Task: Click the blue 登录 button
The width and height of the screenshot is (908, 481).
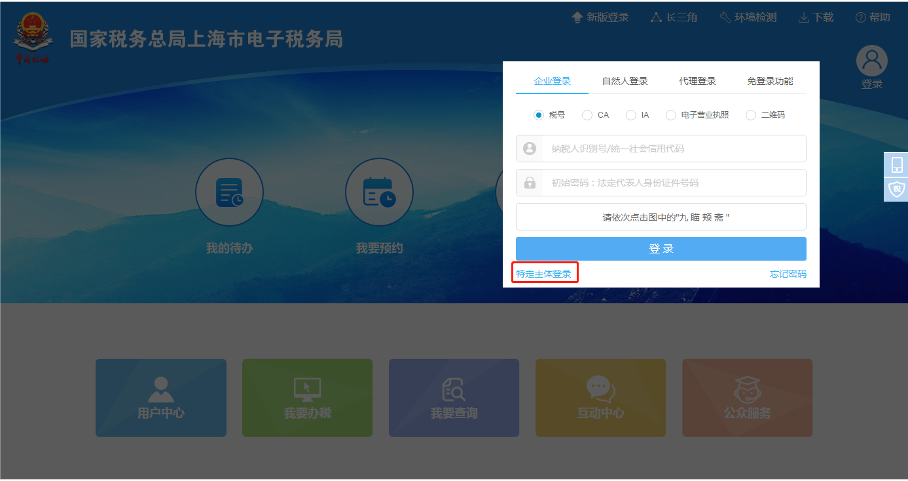Action: click(661, 249)
